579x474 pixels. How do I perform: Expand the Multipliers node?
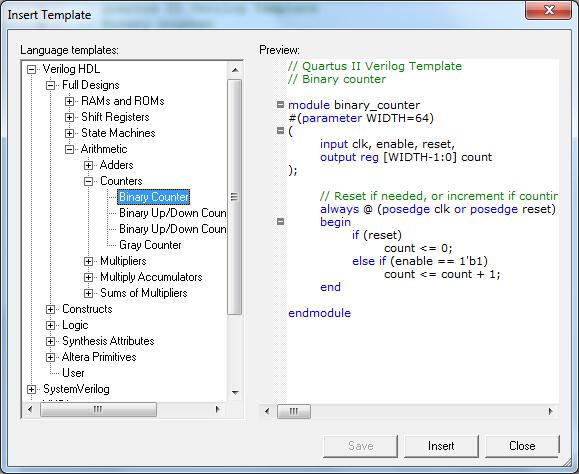click(88, 261)
